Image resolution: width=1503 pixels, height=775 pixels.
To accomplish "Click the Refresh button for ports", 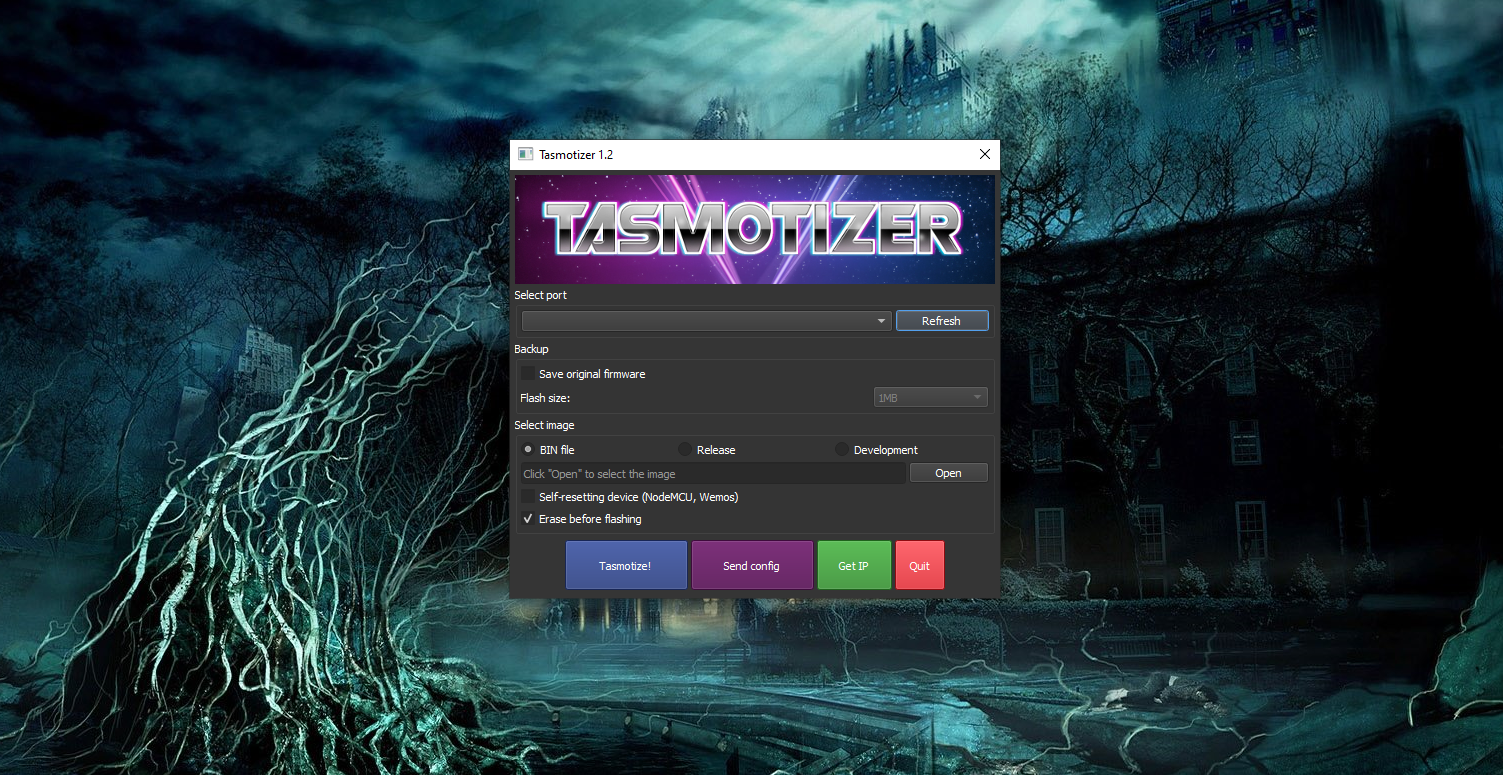I will click(941, 320).
